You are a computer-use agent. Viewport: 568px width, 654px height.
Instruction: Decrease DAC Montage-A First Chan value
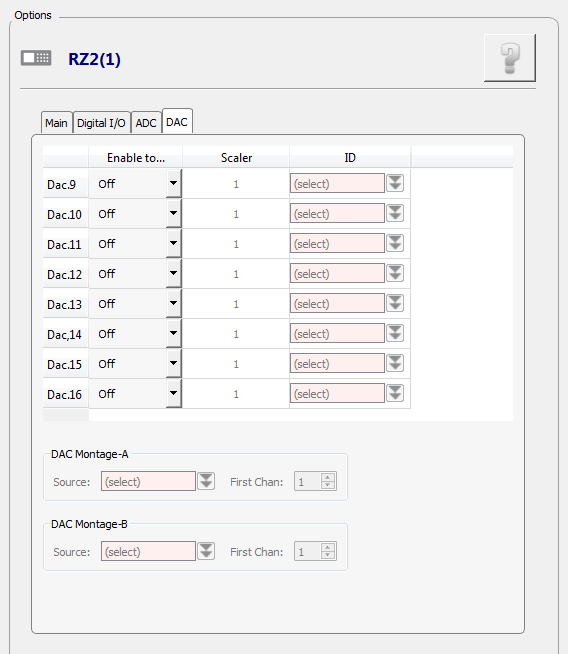(328, 485)
